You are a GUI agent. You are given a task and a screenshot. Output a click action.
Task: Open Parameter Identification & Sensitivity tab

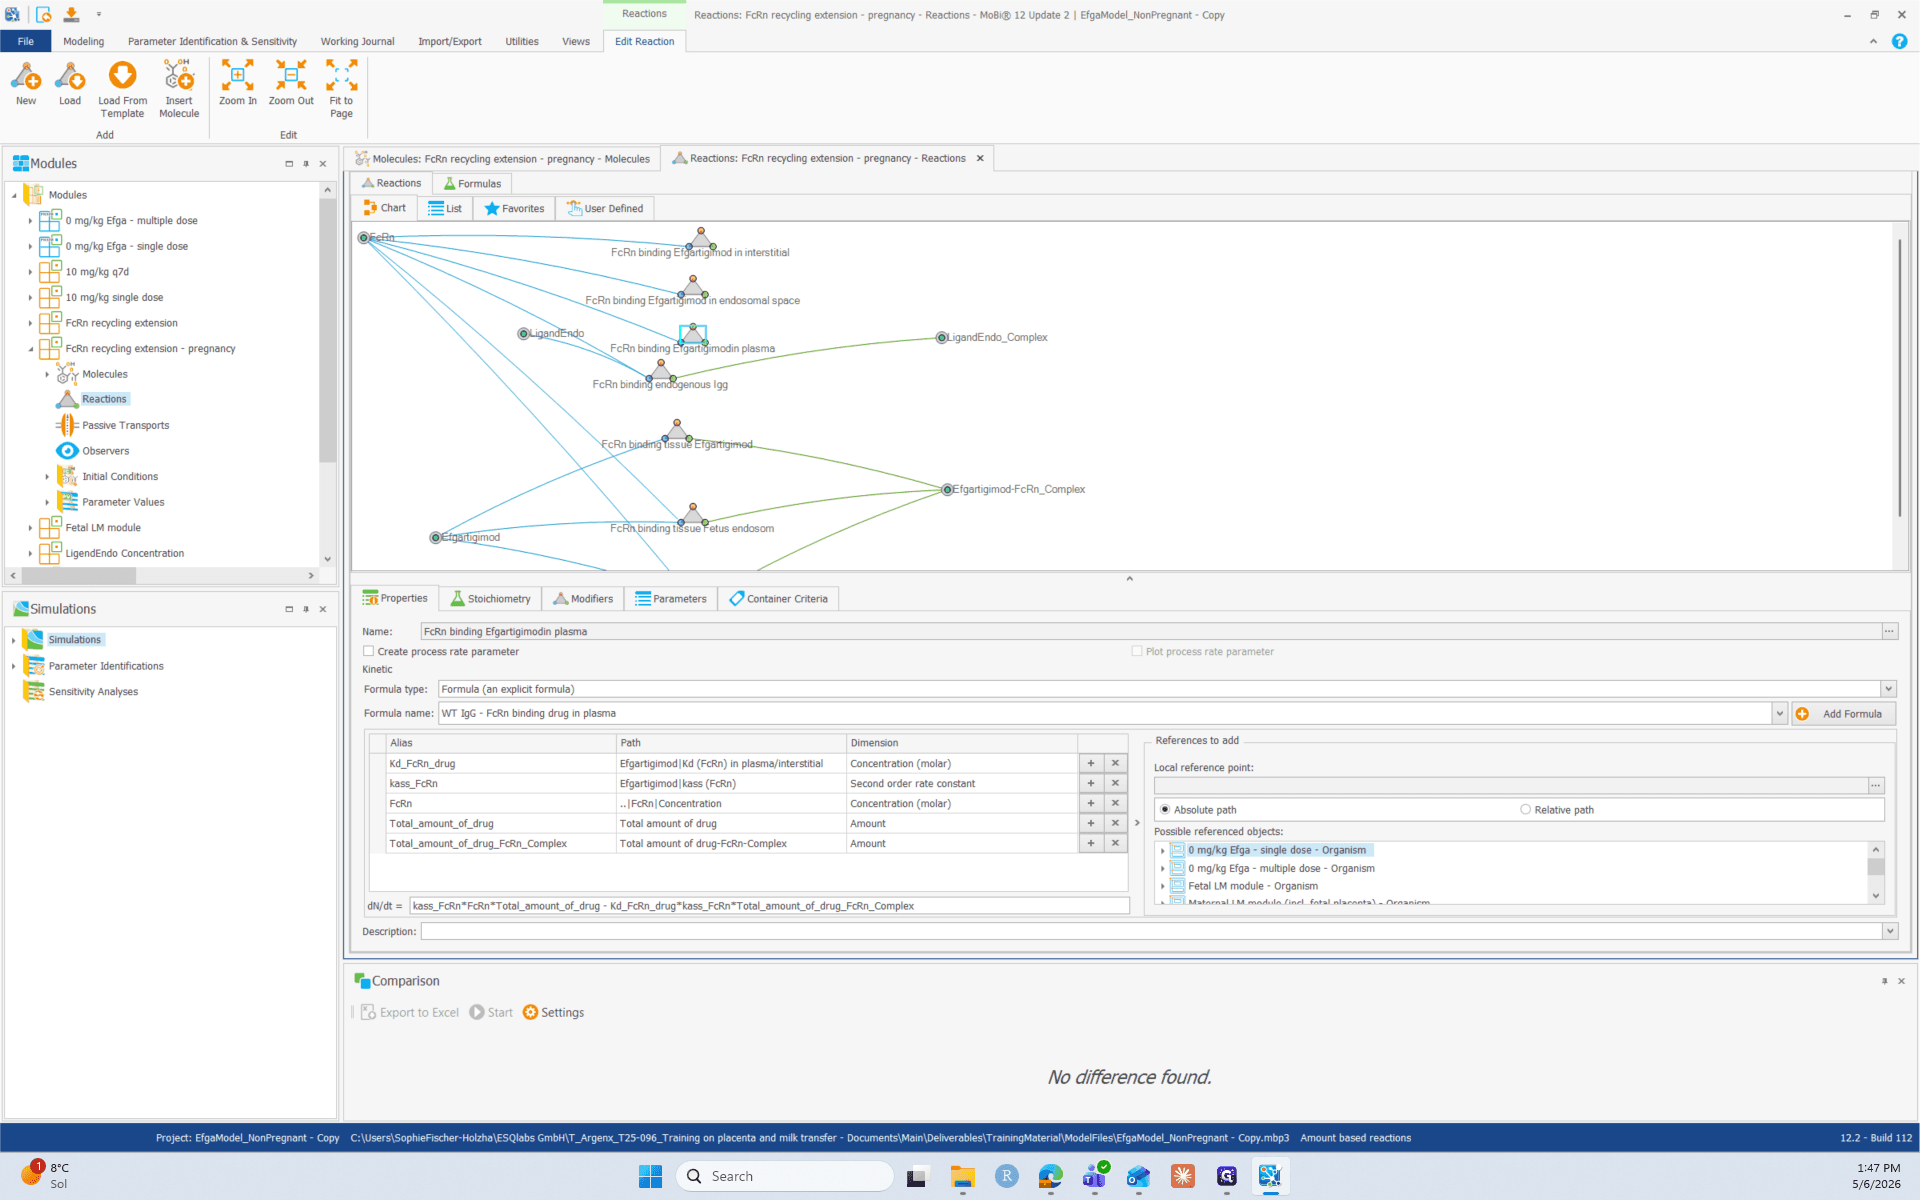[x=212, y=41]
